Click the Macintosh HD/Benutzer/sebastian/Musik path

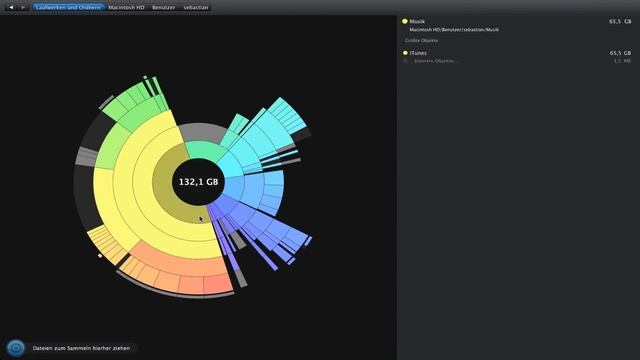point(454,30)
